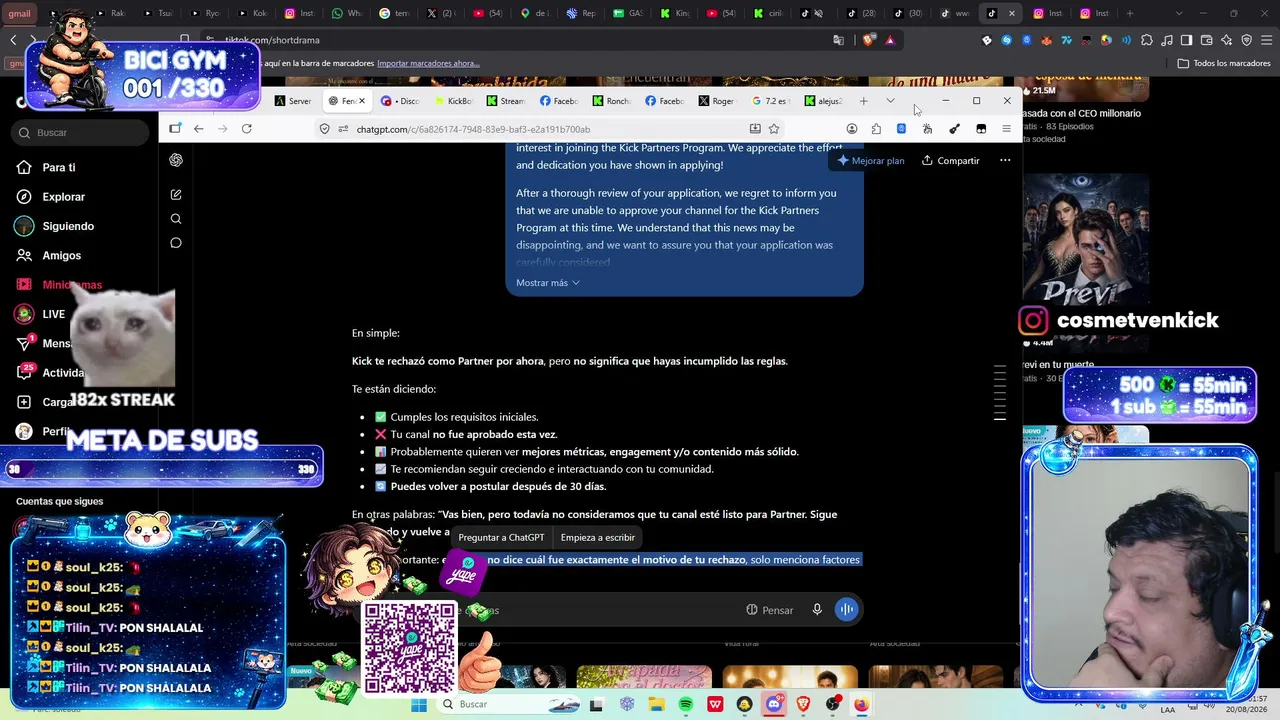
Task: Open Para ti in TikTok sidebar
Action: [58, 168]
